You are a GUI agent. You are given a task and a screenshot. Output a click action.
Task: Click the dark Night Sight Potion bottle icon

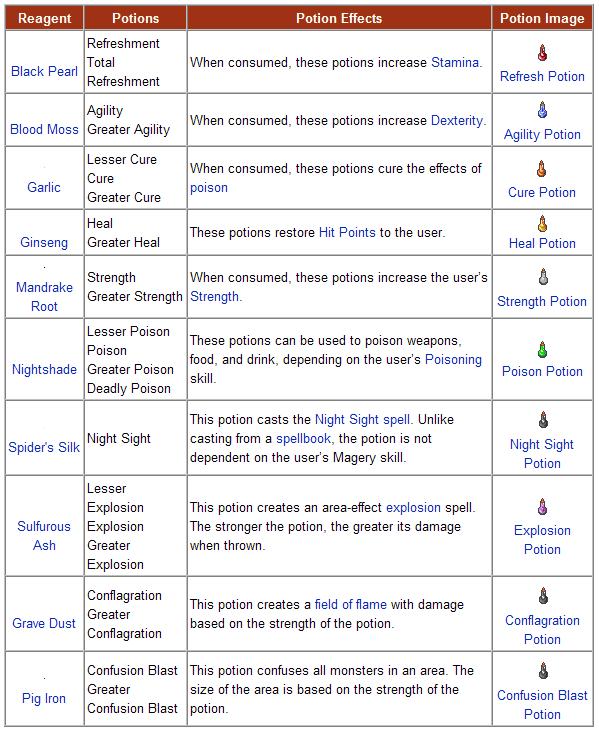point(544,420)
